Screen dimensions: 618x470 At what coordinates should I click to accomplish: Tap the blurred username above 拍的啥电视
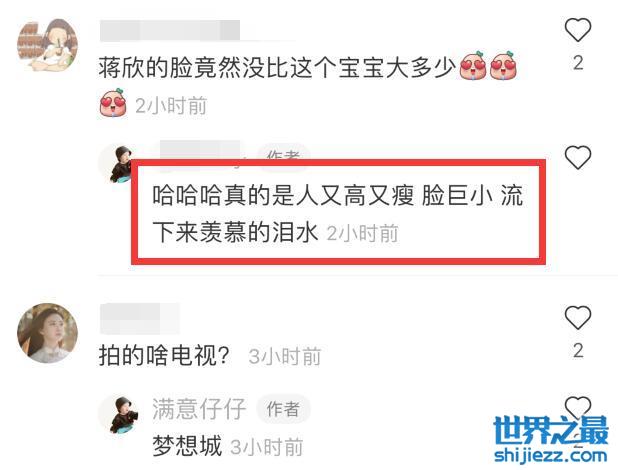[x=140, y=318]
